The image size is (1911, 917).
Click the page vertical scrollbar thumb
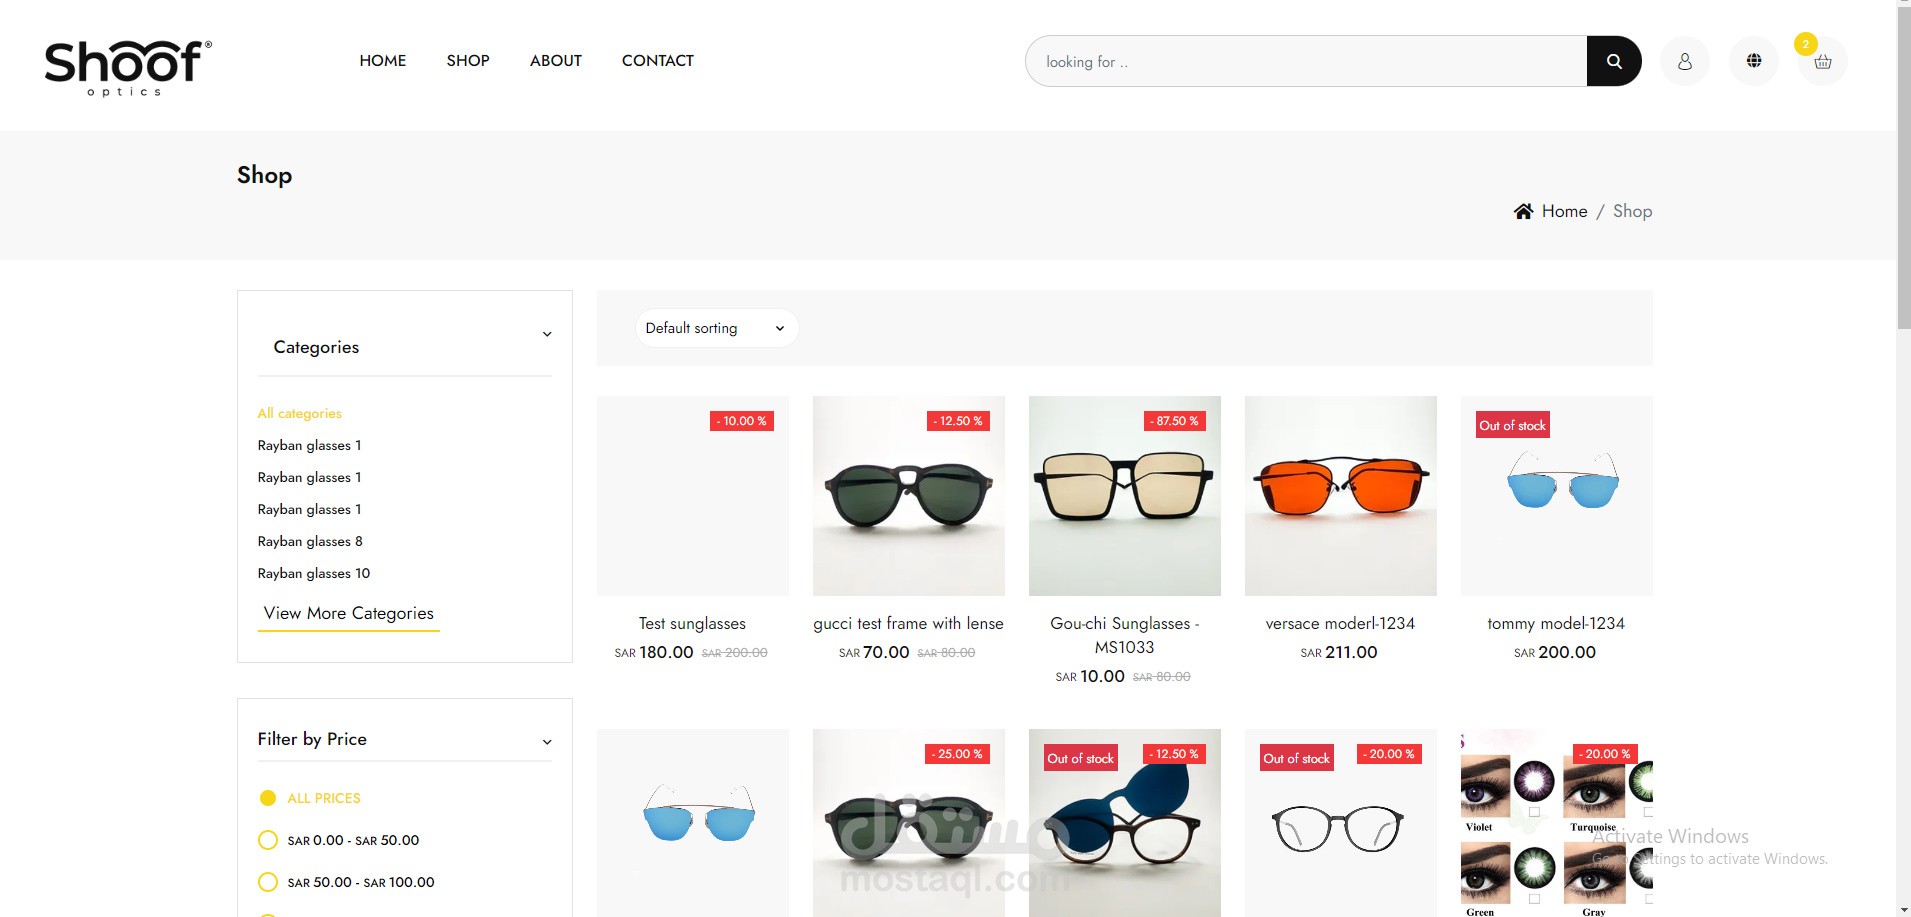(x=1903, y=167)
